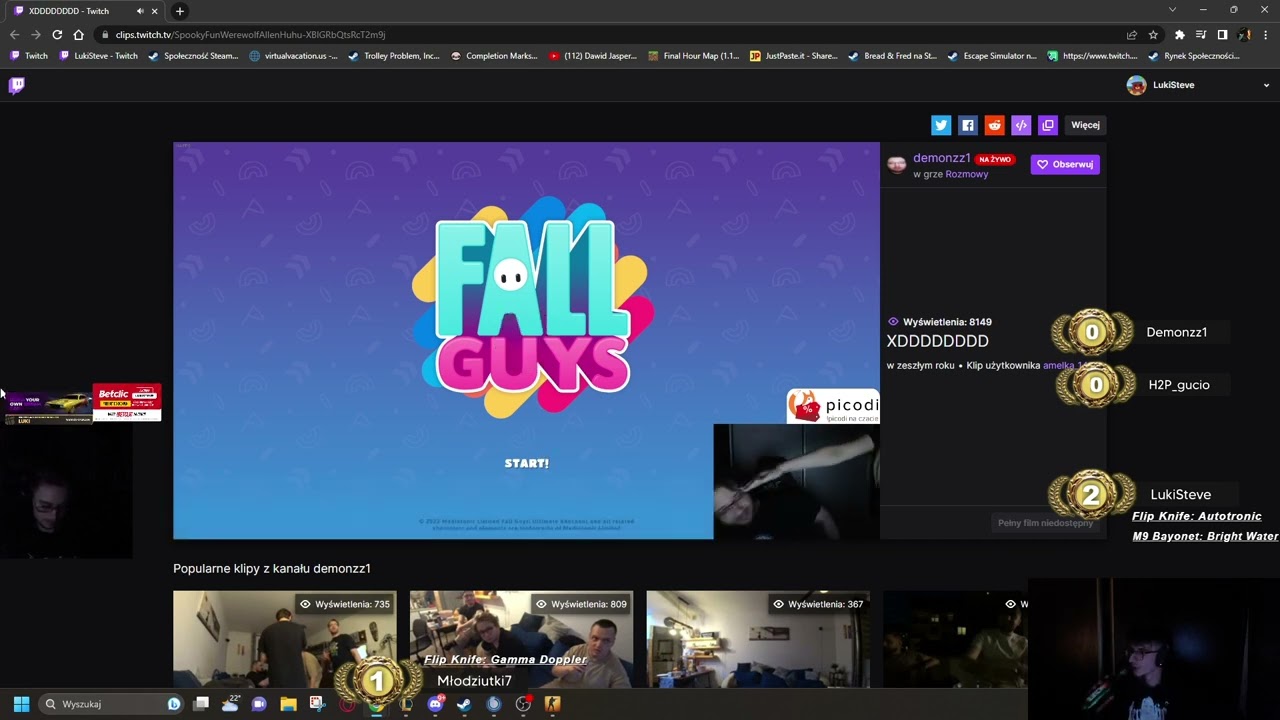Mute the XDDDDDDDD tab audio
Screen dimensions: 1280x720
coord(139,11)
